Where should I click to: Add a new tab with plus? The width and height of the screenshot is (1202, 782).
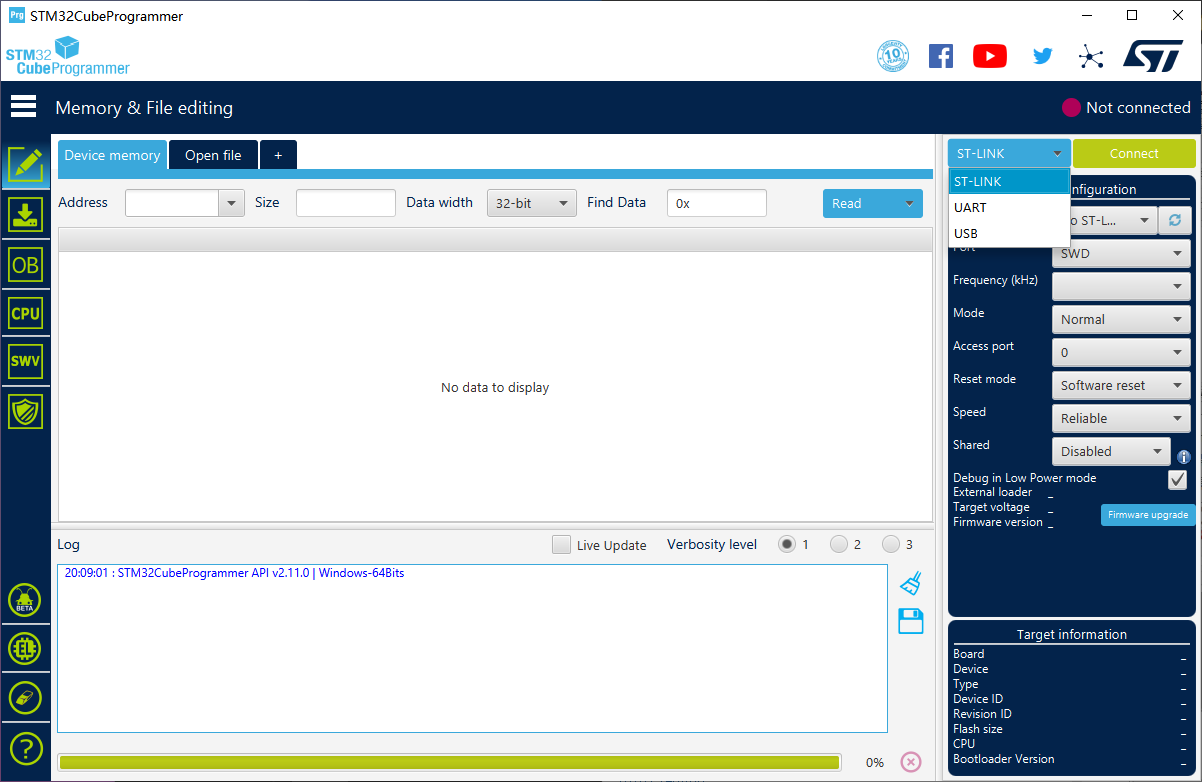tap(278, 155)
